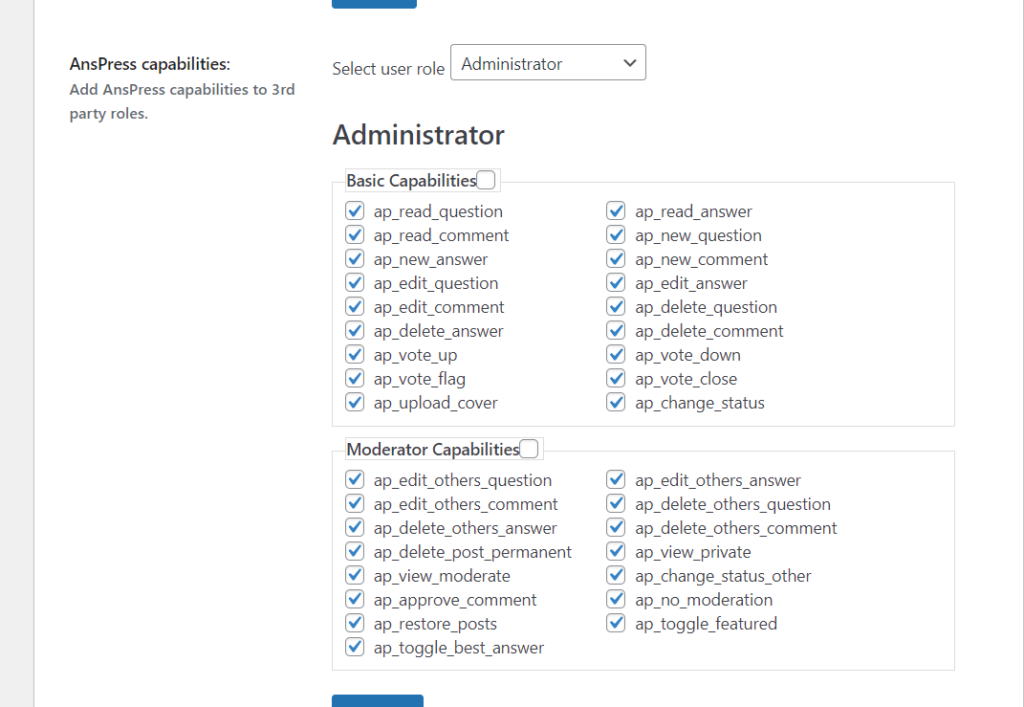Disable ap_delete_post_permanent capability
Viewport: 1024px width, 707px height.
tap(355, 552)
